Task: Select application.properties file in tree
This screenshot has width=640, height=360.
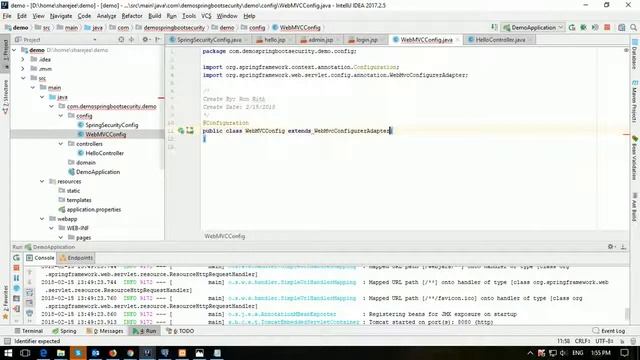Action: (x=94, y=209)
